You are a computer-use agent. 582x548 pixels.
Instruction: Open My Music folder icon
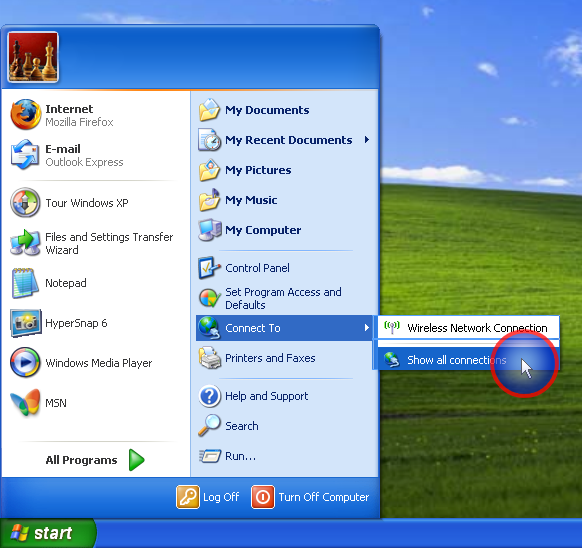click(x=209, y=200)
